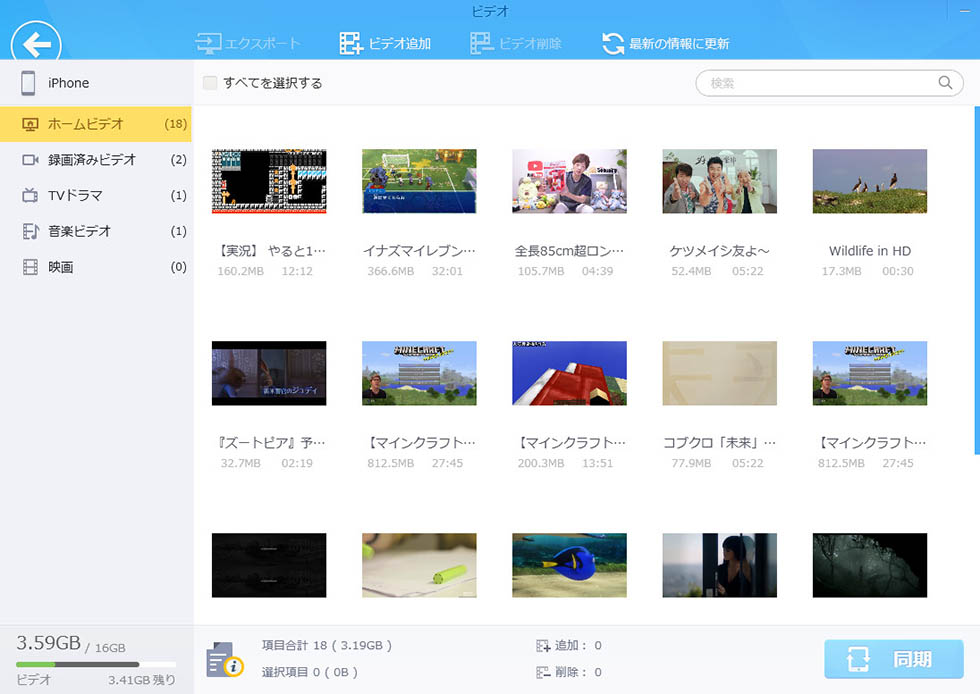Screen dimensions: 980x694
Task: Minimize the window
Action: point(966,11)
